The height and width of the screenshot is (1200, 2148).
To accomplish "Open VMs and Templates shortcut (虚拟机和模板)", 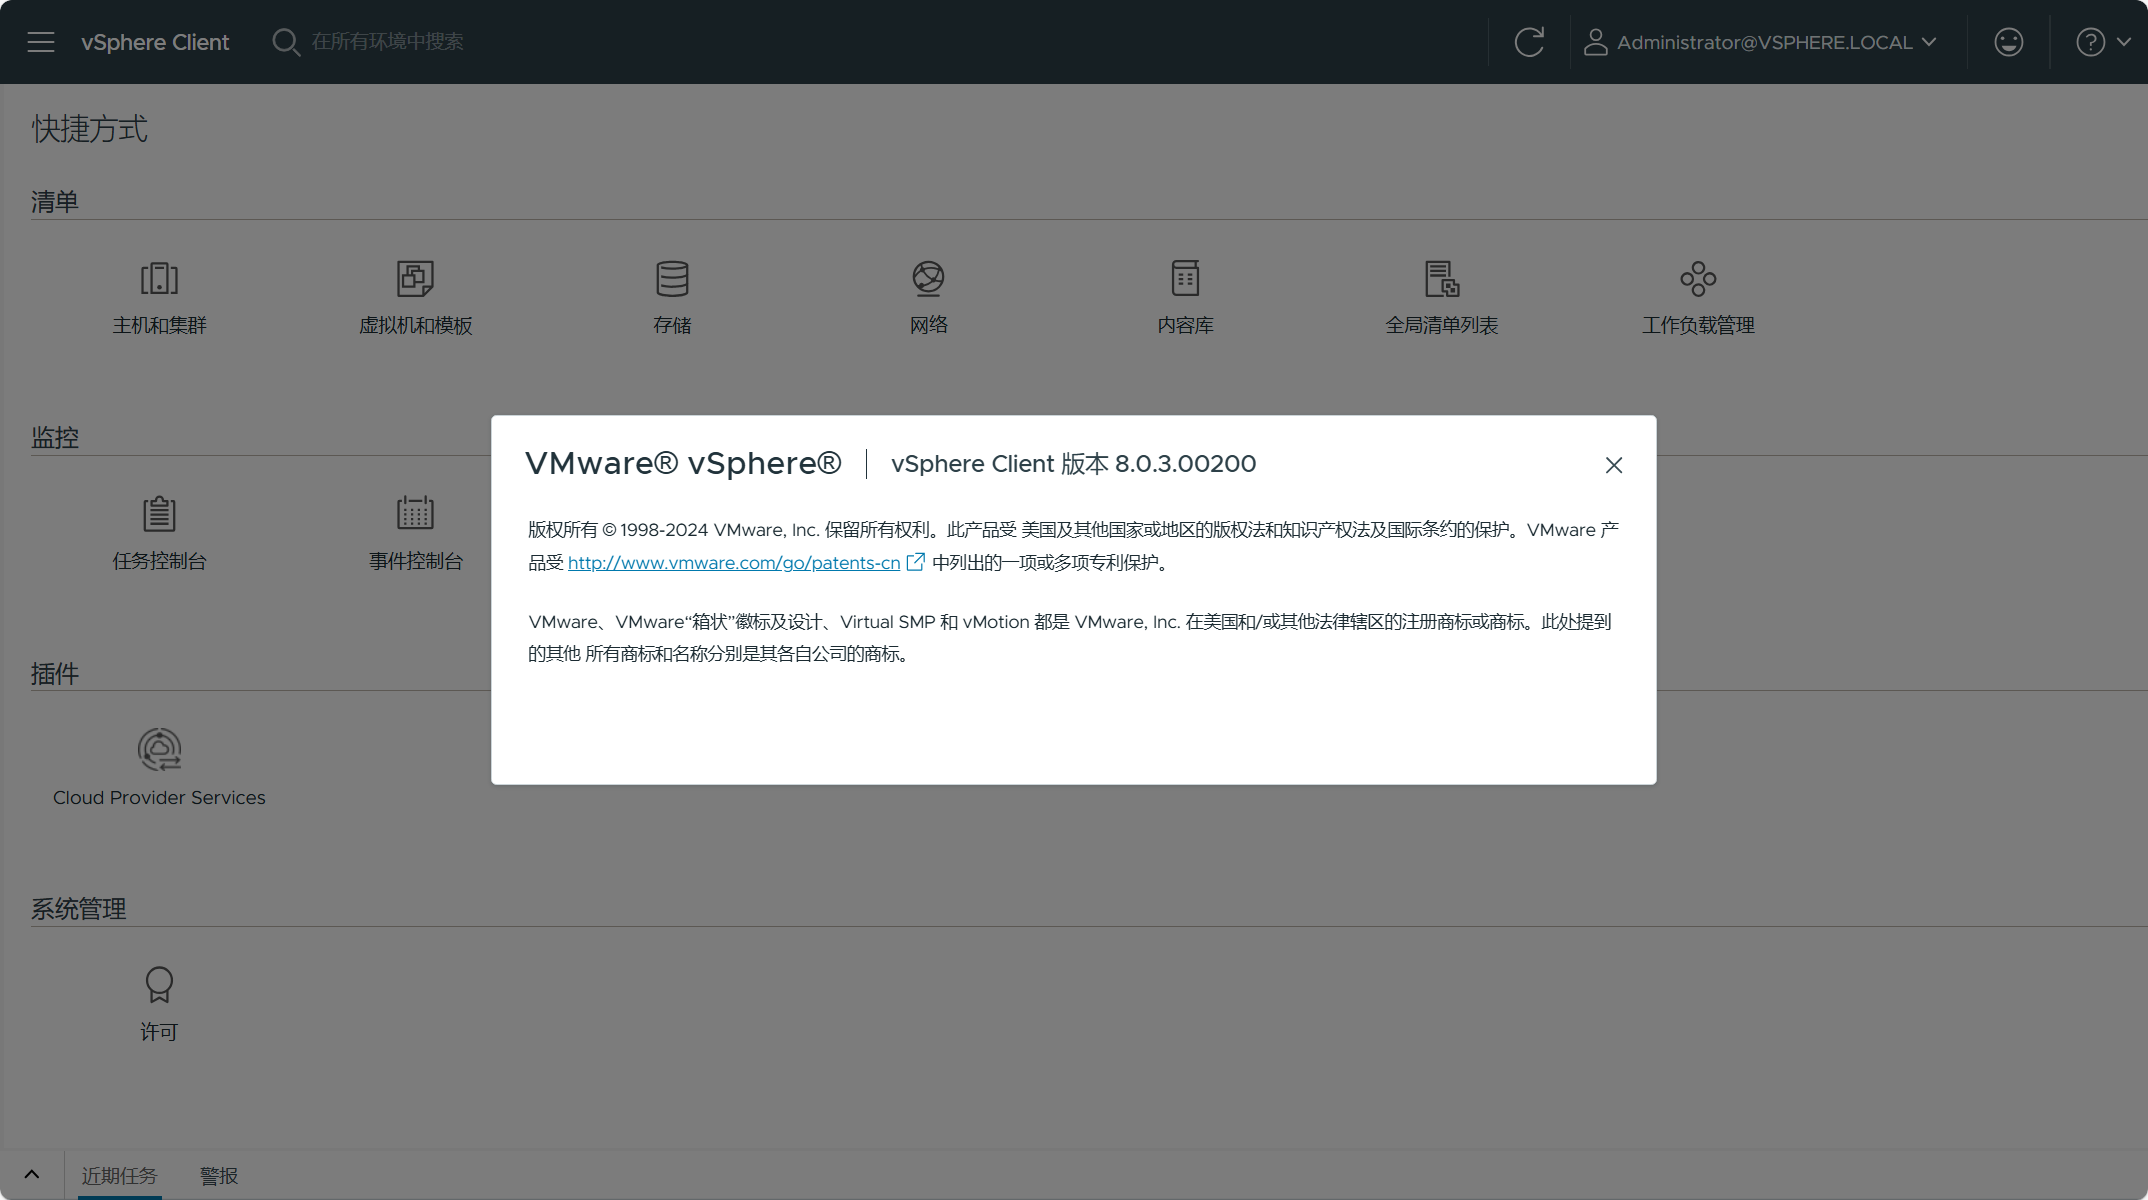I will tap(415, 298).
